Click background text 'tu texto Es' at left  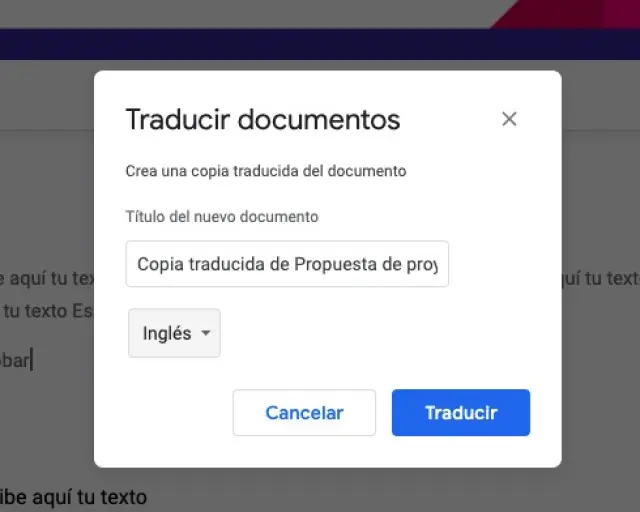tap(47, 311)
